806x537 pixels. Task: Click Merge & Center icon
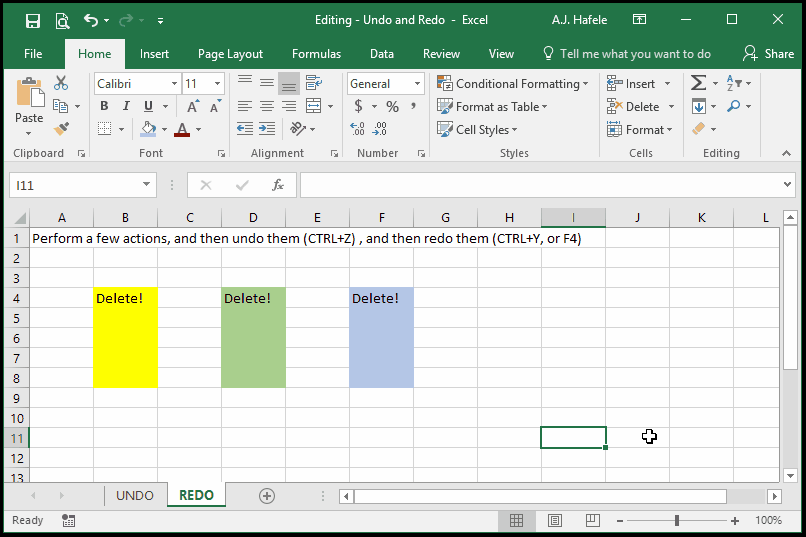point(314,106)
